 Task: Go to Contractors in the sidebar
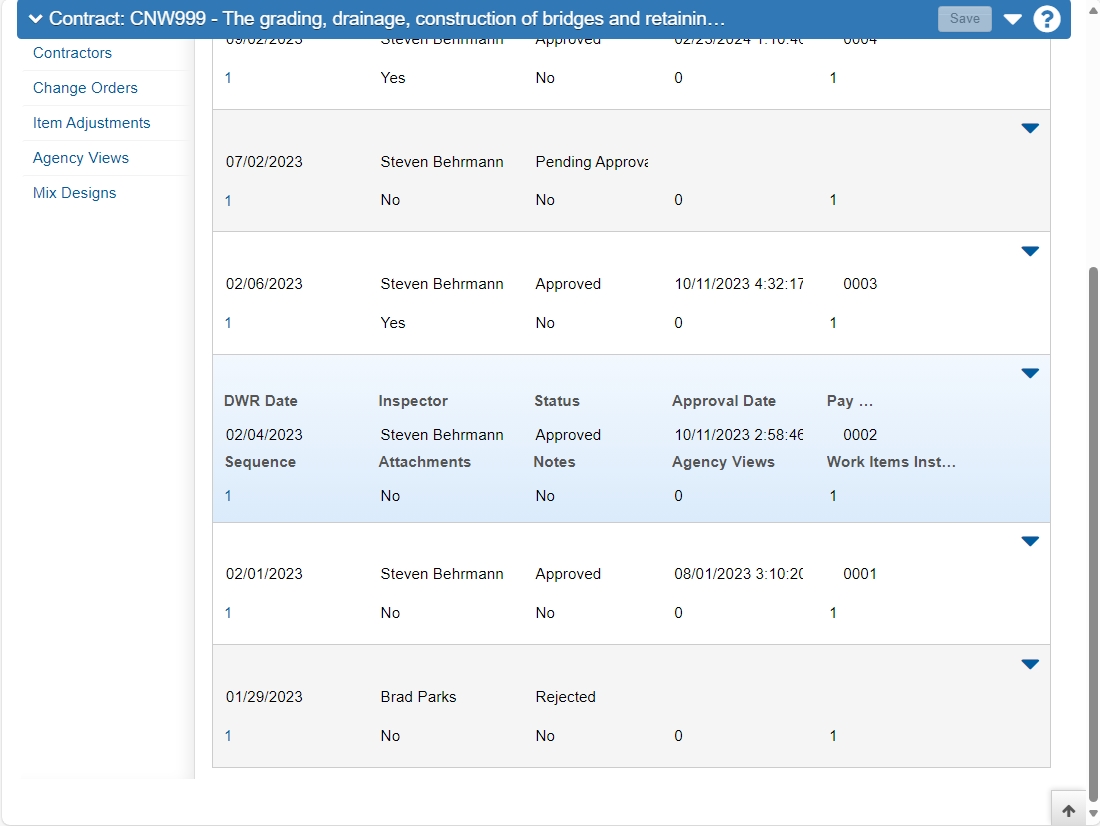pyautogui.click(x=72, y=53)
